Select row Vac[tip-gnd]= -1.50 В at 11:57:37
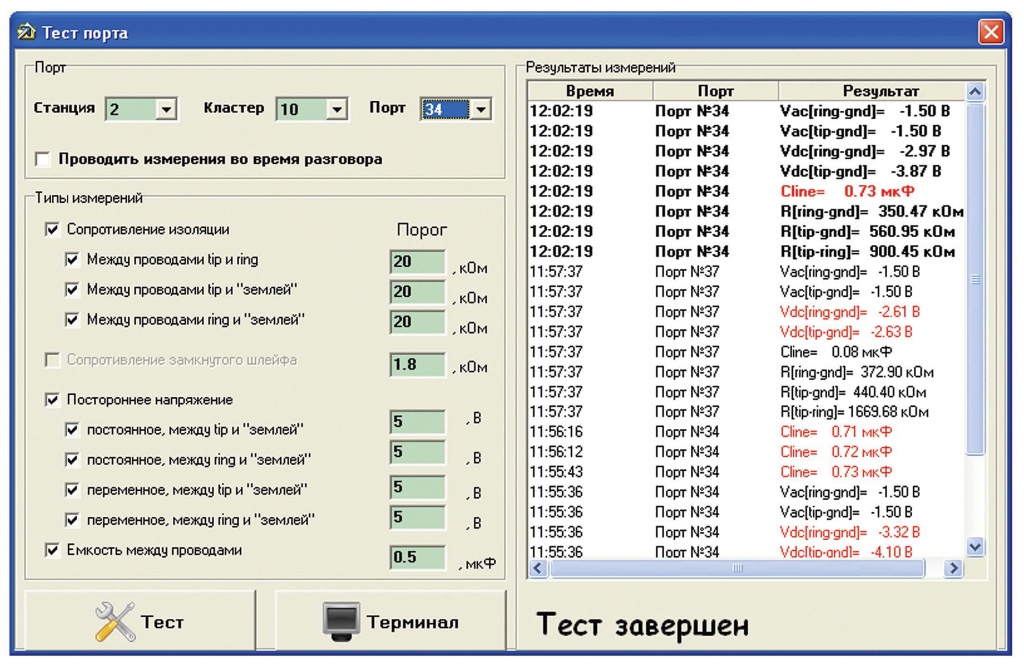Screen dimensions: 1024x668 (746, 292)
